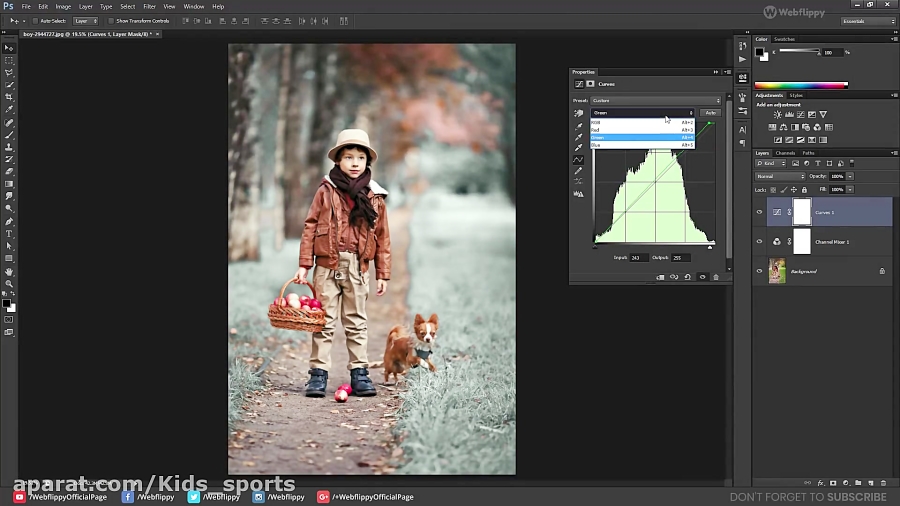The height and width of the screenshot is (506, 900).
Task: Select the Zoom tool in toolbox
Action: point(9,284)
